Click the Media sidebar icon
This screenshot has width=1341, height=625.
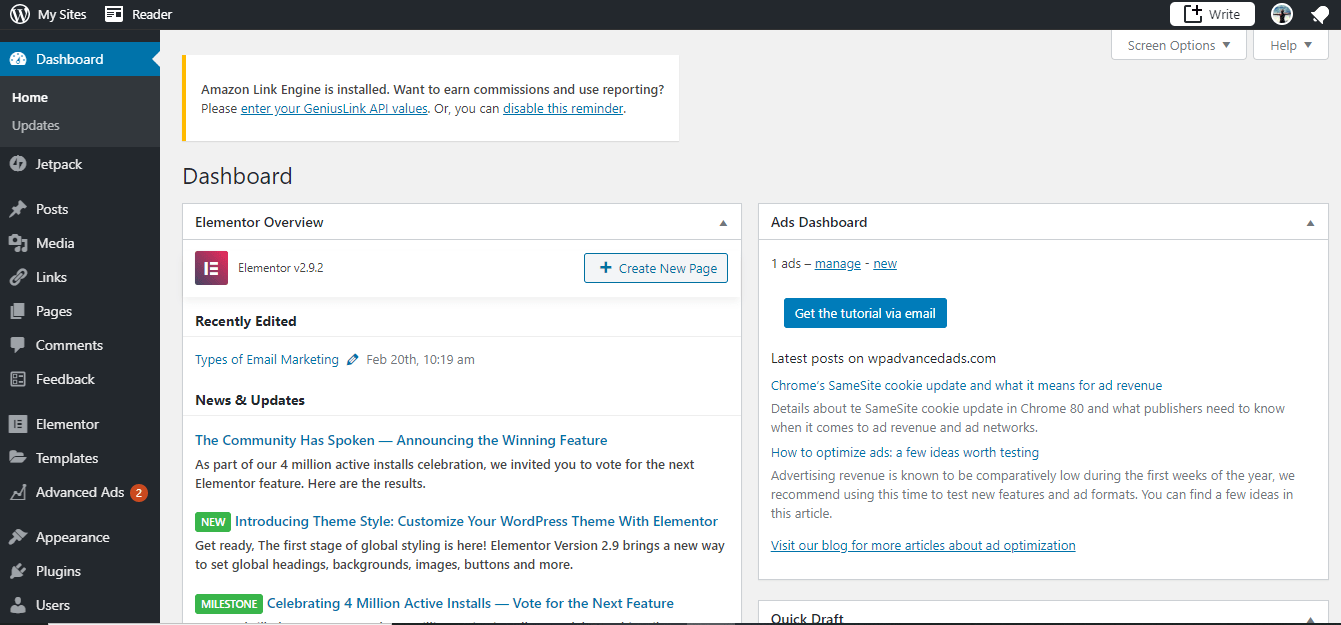point(18,243)
